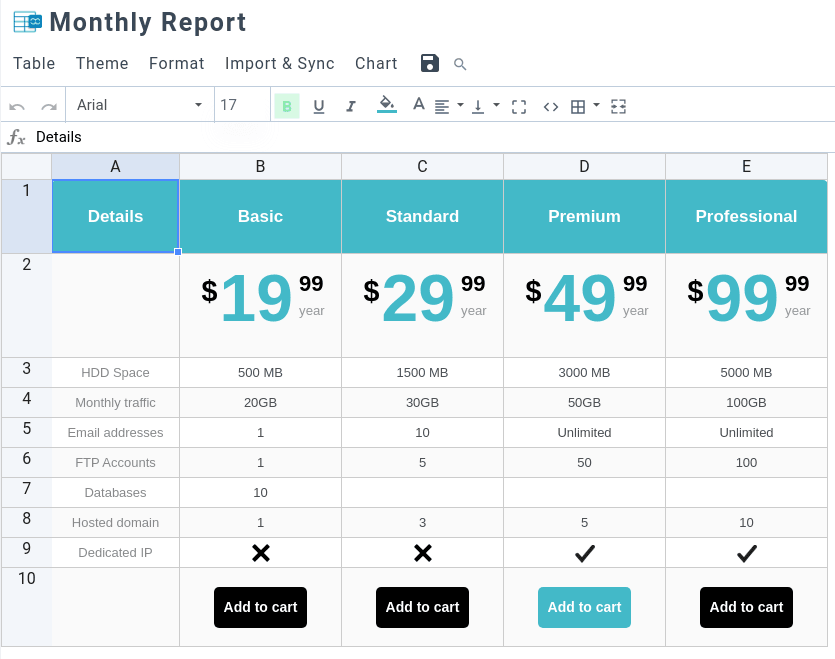
Task: Expand the horizontal alignment dropdown
Action: tap(460, 105)
